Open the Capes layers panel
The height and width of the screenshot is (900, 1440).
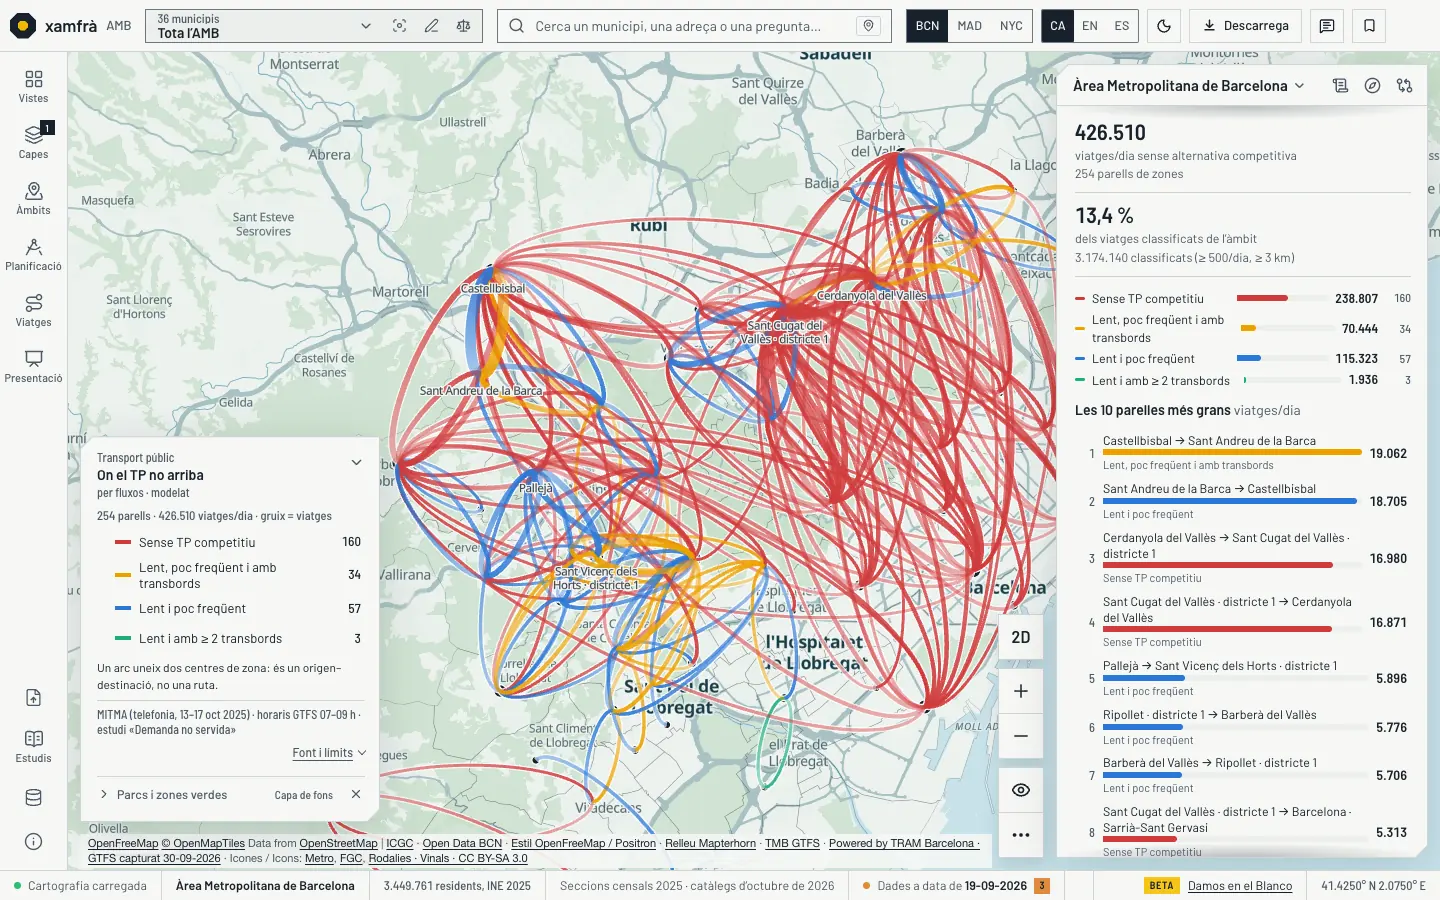(x=33, y=142)
